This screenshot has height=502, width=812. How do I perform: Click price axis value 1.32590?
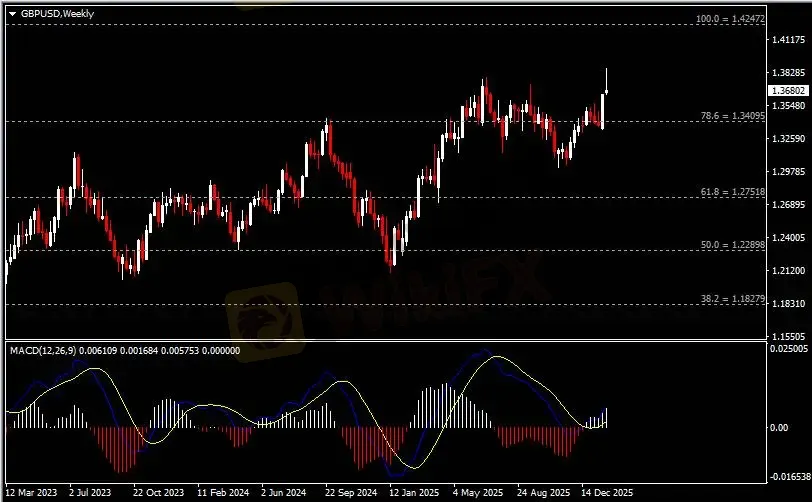point(789,138)
